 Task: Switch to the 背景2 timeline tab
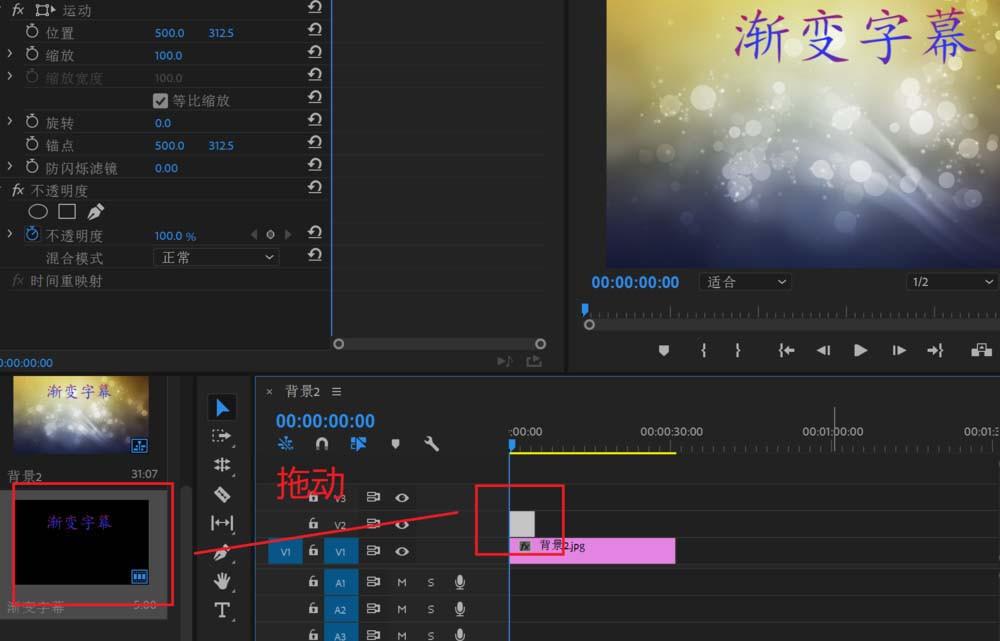[300, 391]
